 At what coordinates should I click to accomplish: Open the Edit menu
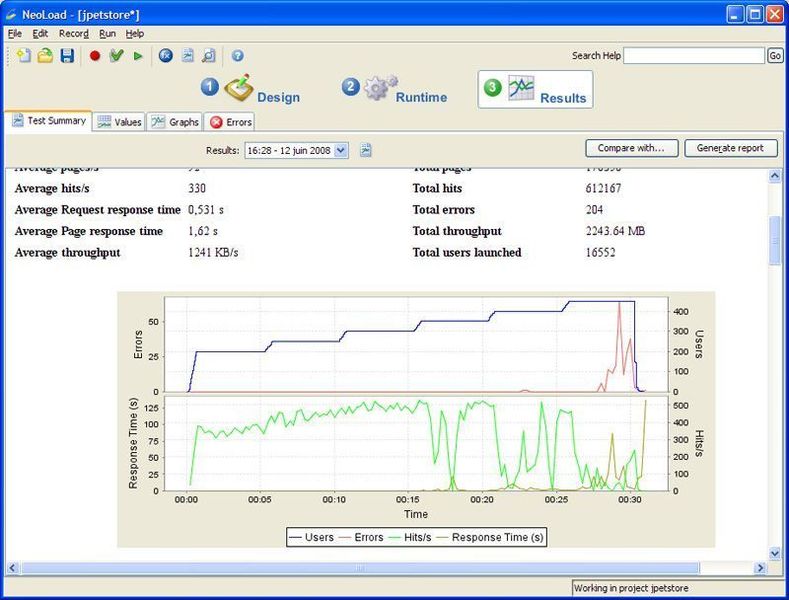coord(40,34)
